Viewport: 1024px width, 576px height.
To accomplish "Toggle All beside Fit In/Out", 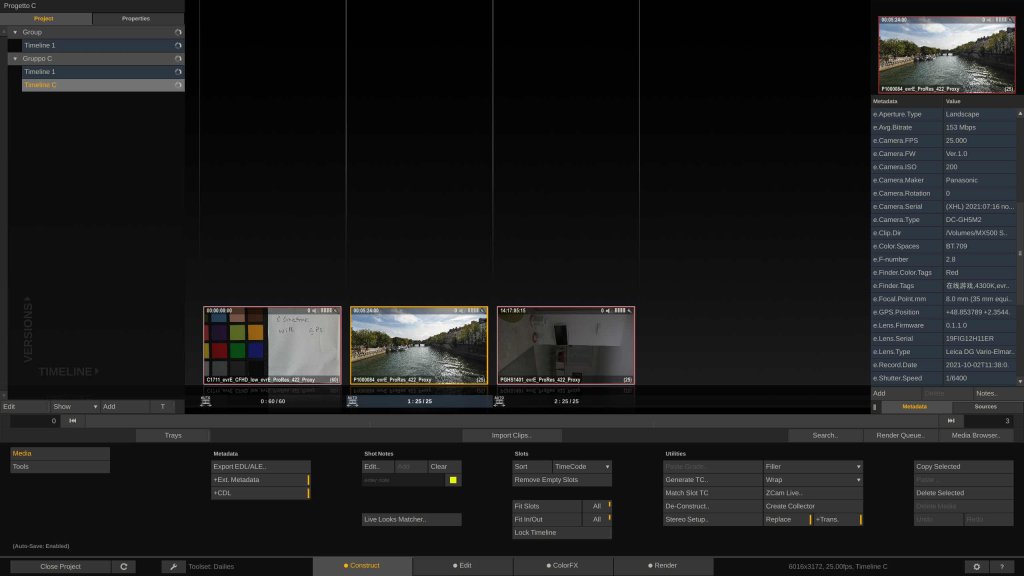I will click(597, 519).
